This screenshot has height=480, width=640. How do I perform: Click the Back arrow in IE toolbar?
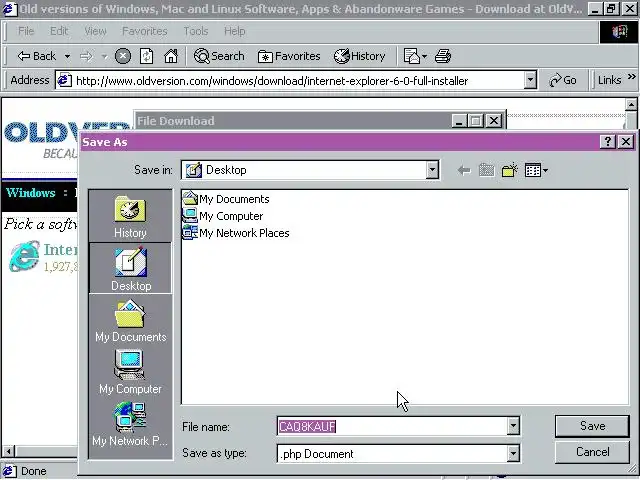pos(36,56)
